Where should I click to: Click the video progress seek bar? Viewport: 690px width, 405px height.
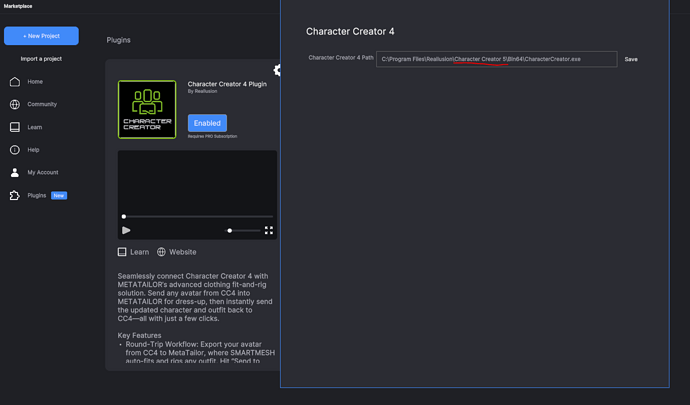[198, 217]
